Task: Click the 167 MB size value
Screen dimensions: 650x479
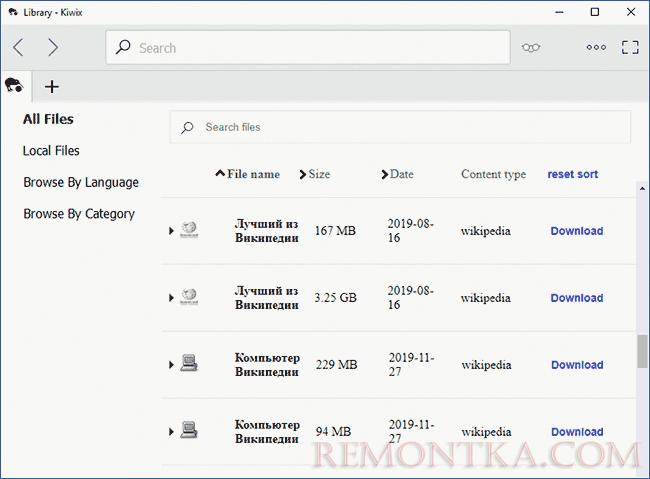Action: [335, 231]
